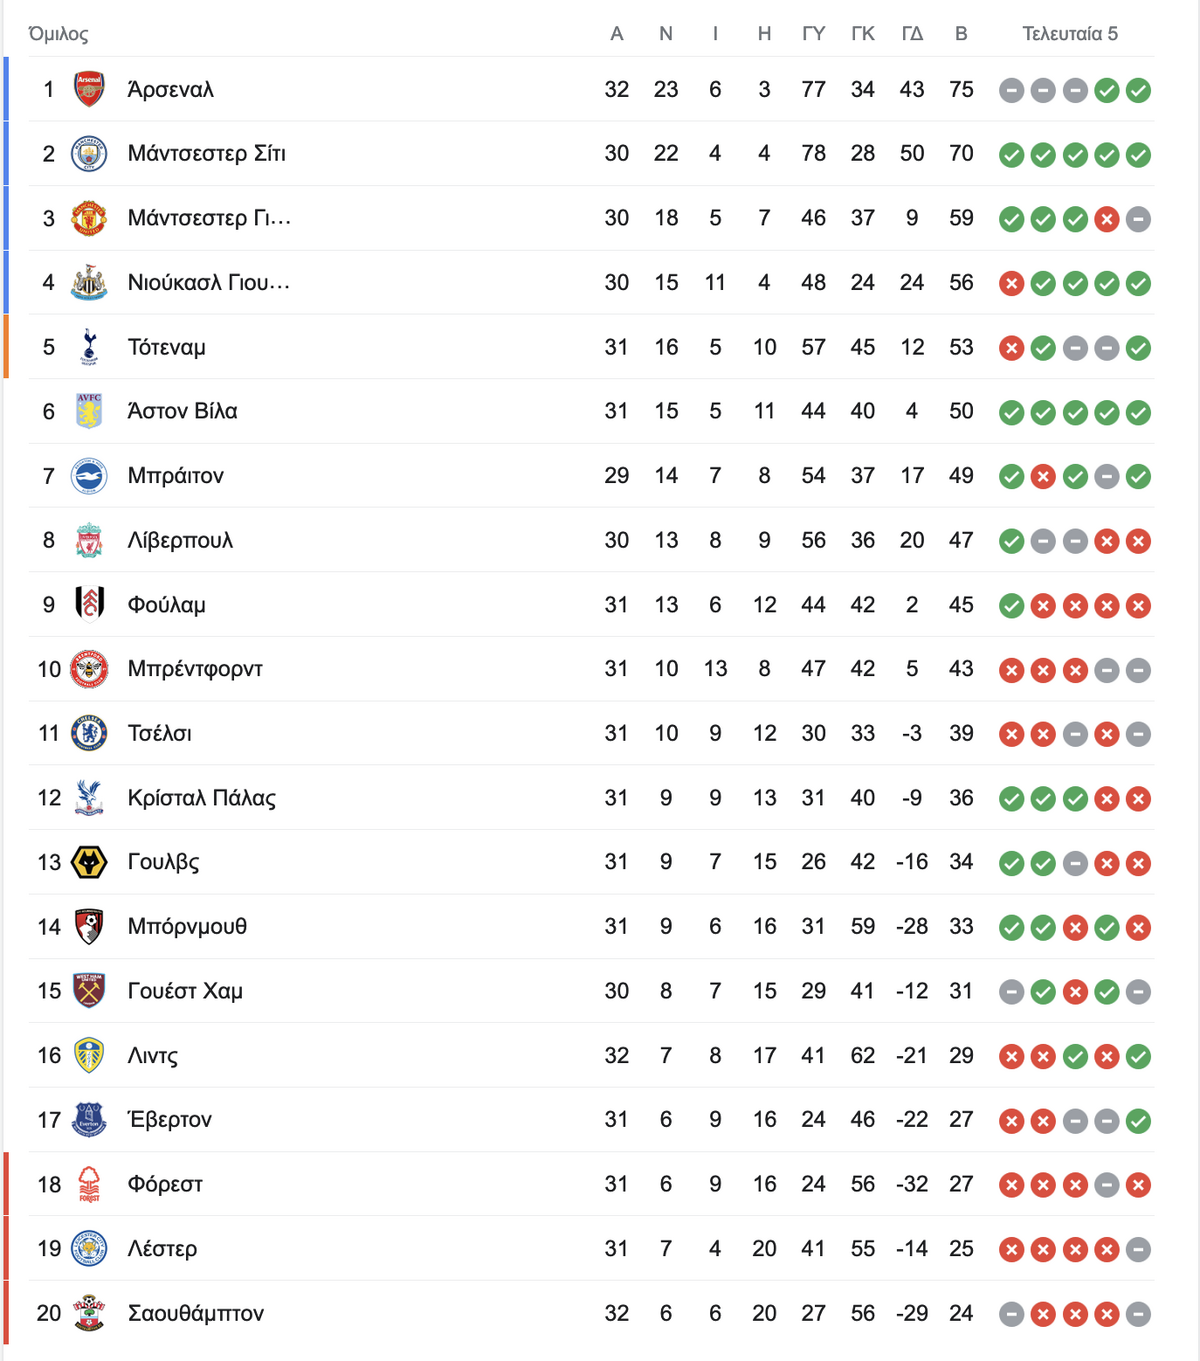
Task: Click Fulham's first green win indicator
Action: (x=1012, y=605)
